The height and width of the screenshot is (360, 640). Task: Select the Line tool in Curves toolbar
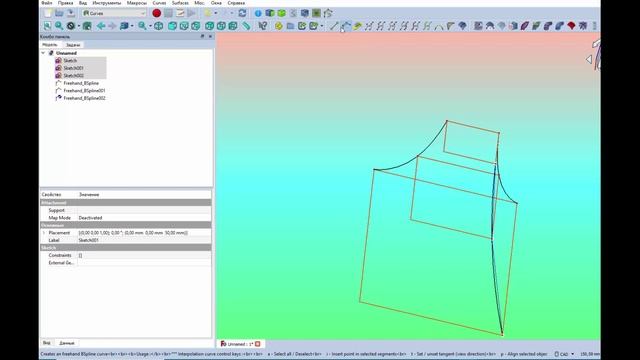334,26
